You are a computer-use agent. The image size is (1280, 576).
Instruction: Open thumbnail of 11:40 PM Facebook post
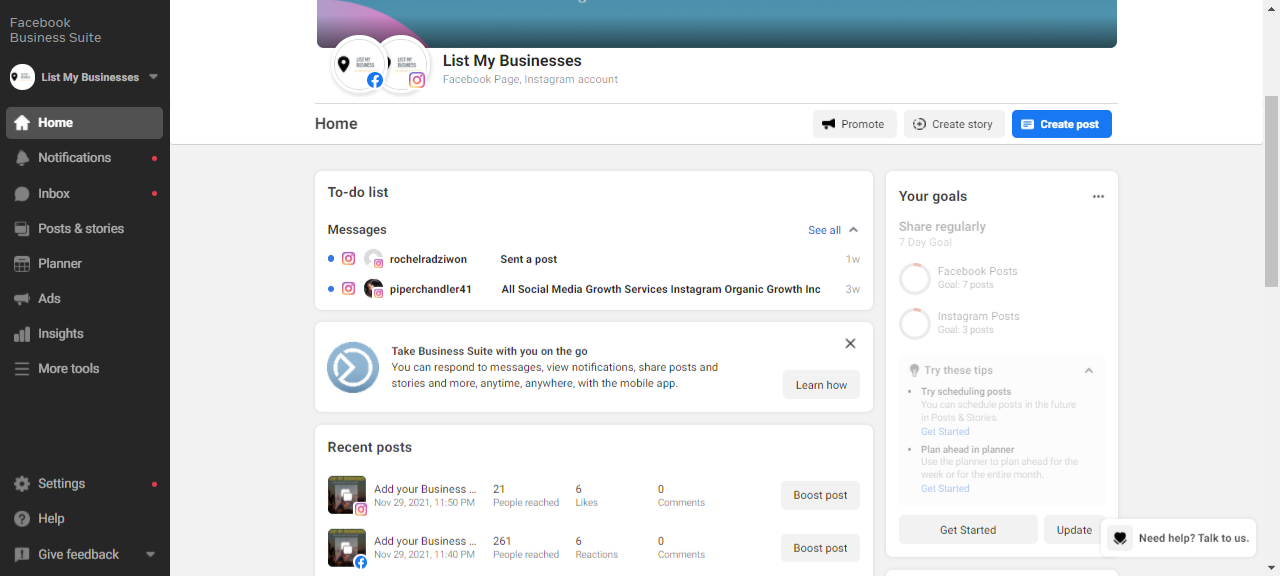click(347, 548)
